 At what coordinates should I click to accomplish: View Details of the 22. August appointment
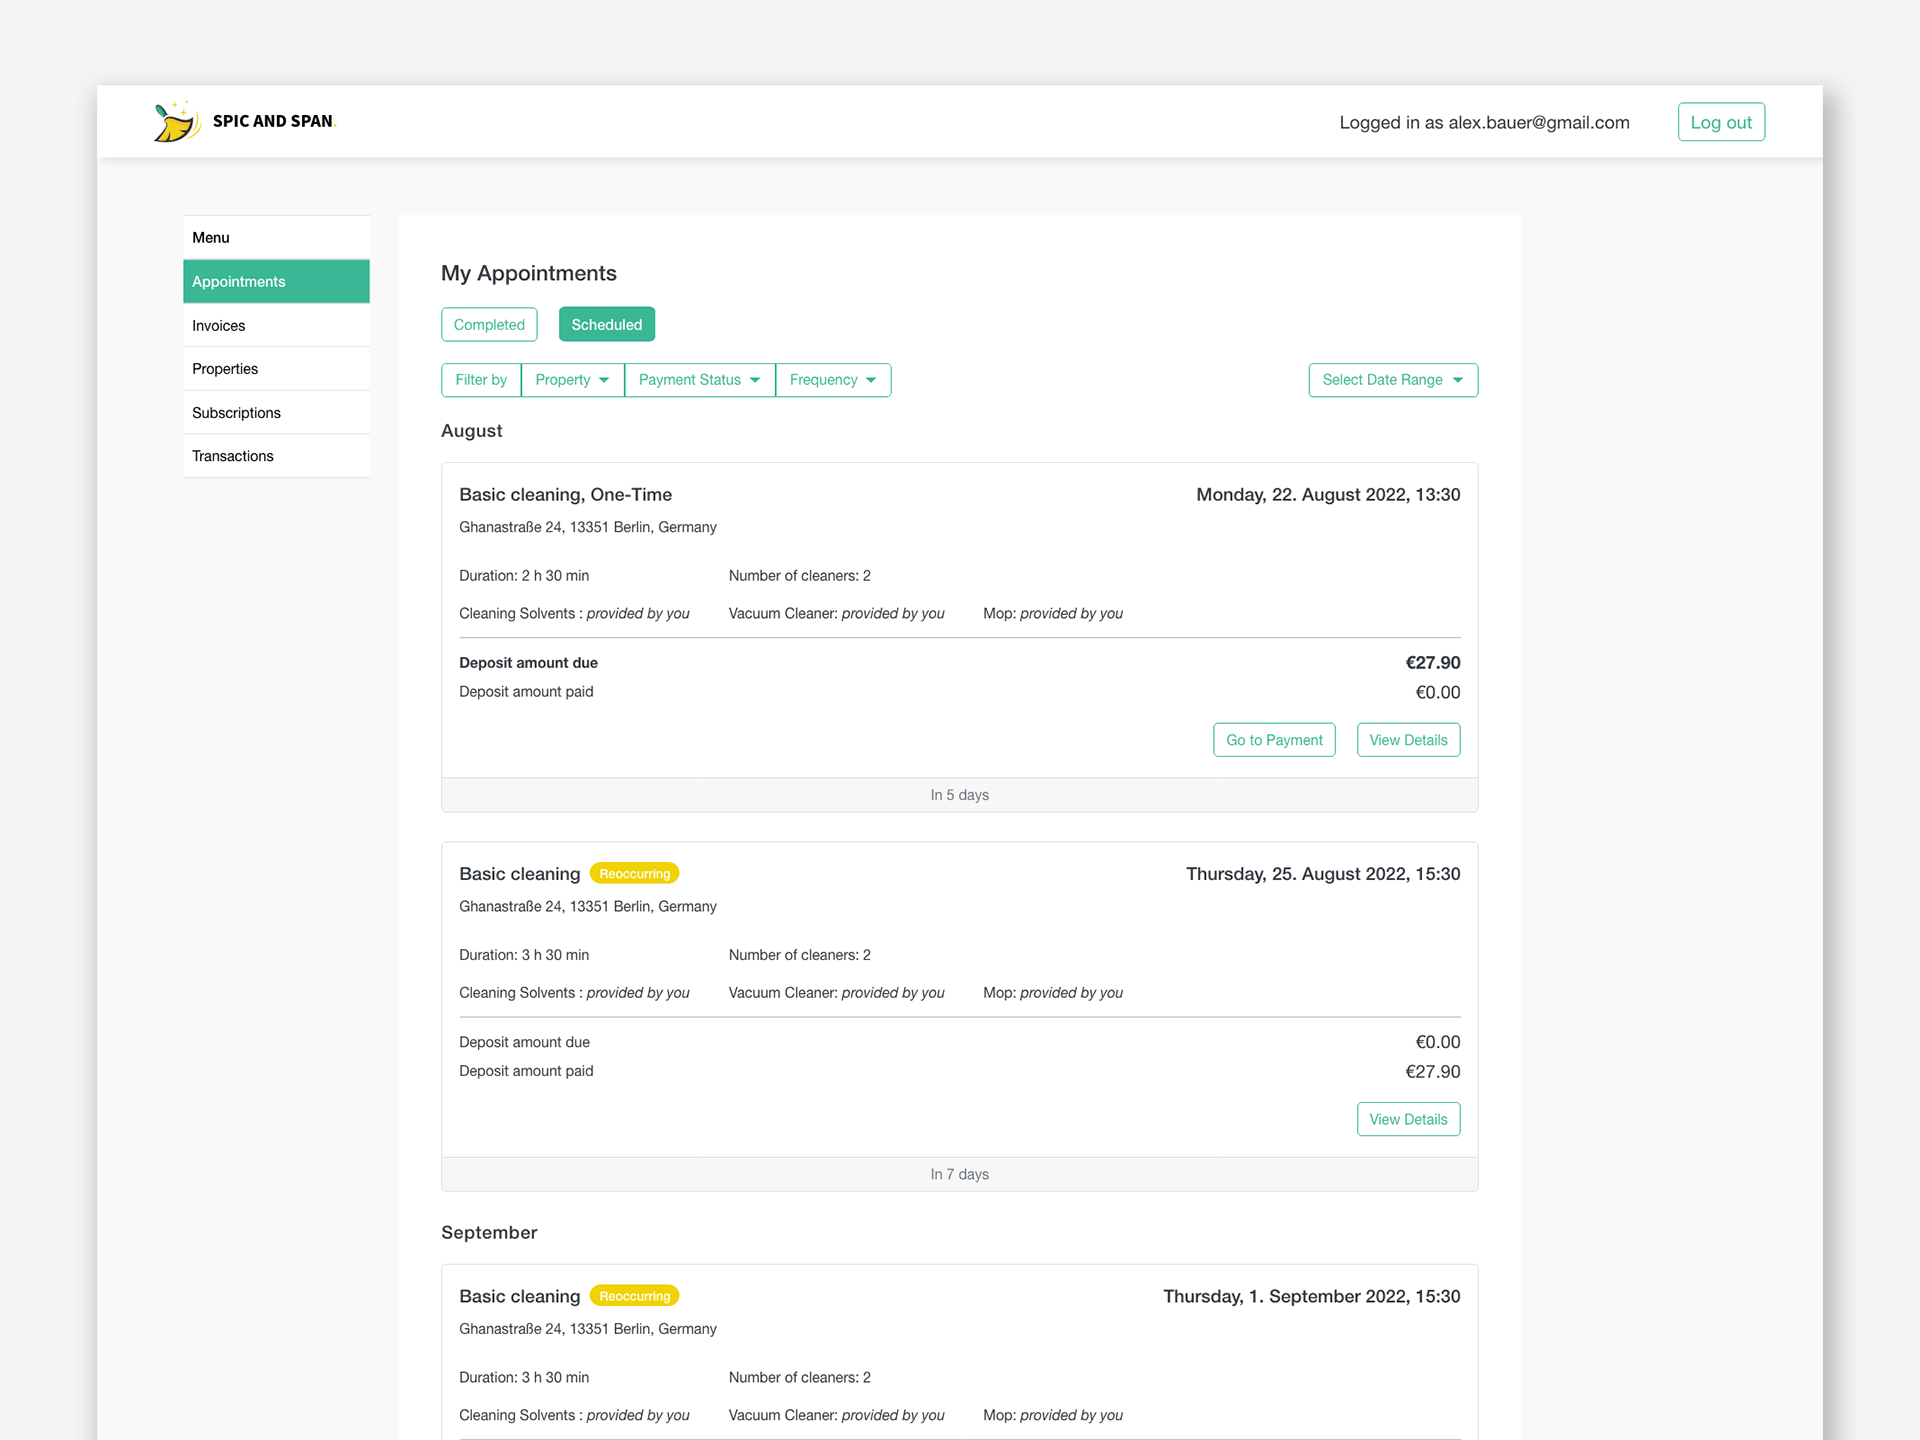1407,740
